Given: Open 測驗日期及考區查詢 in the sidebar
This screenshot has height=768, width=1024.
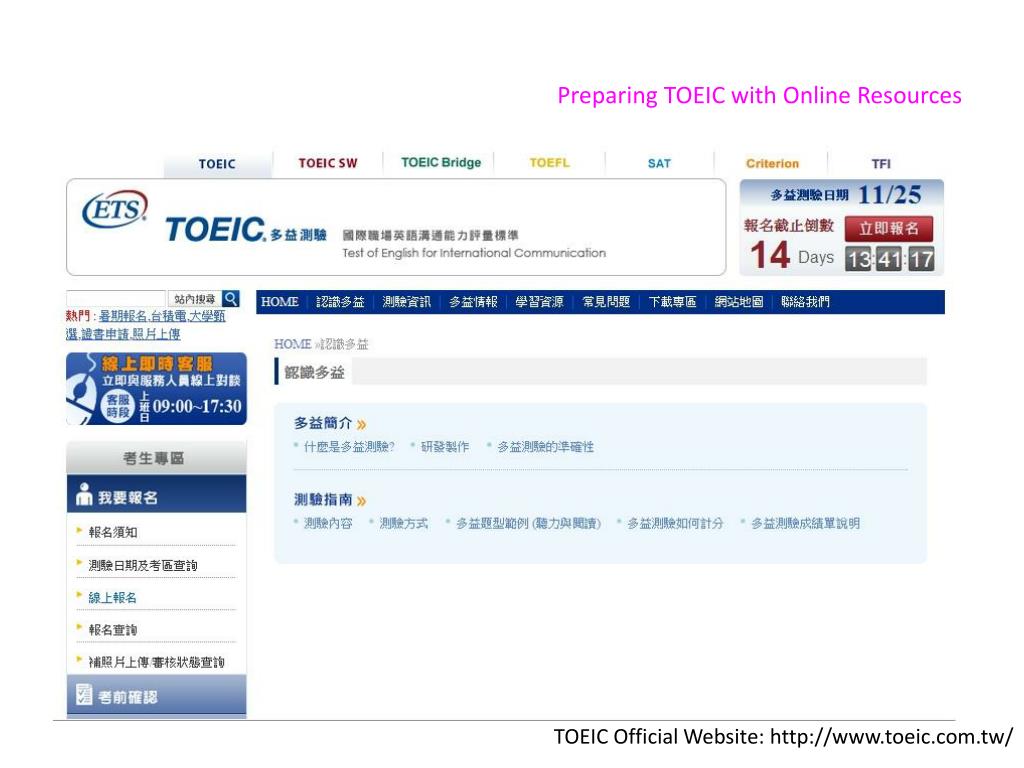Looking at the screenshot, I should [142, 566].
